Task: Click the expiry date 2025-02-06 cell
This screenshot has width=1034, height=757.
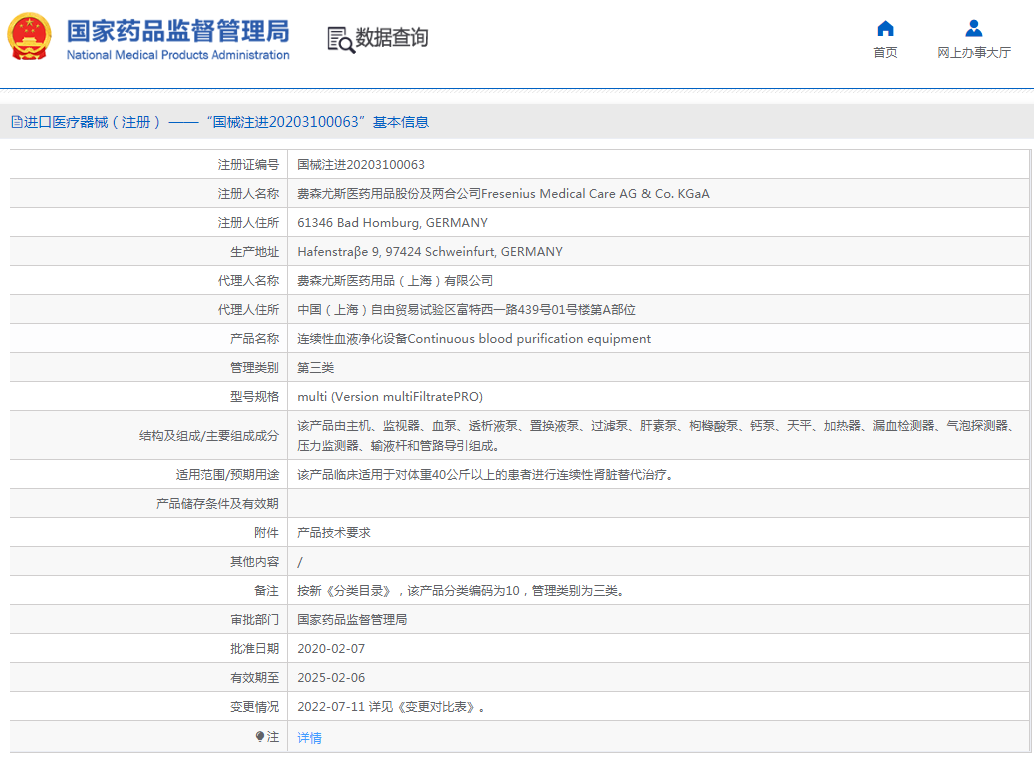Action: pos(331,678)
